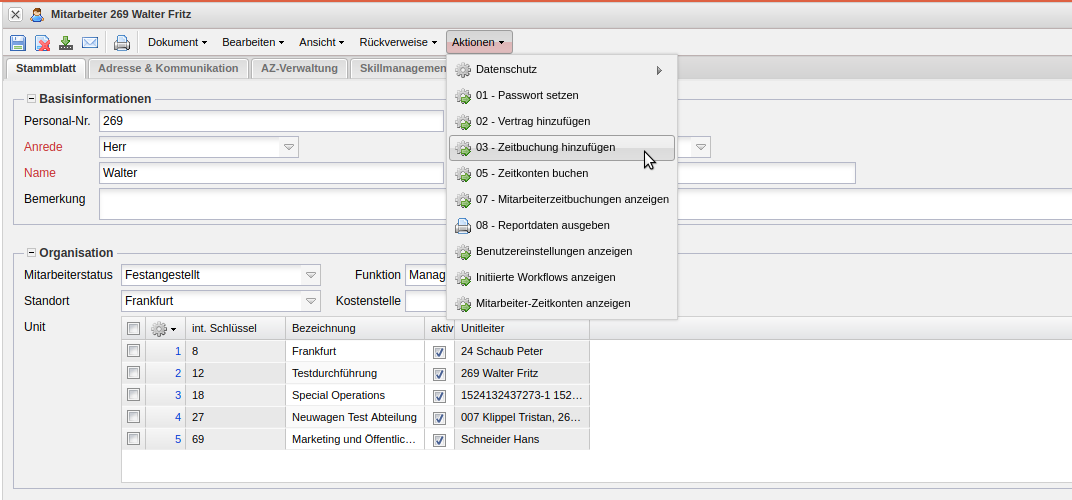Open the Anrede dropdown arrow

coord(289,147)
